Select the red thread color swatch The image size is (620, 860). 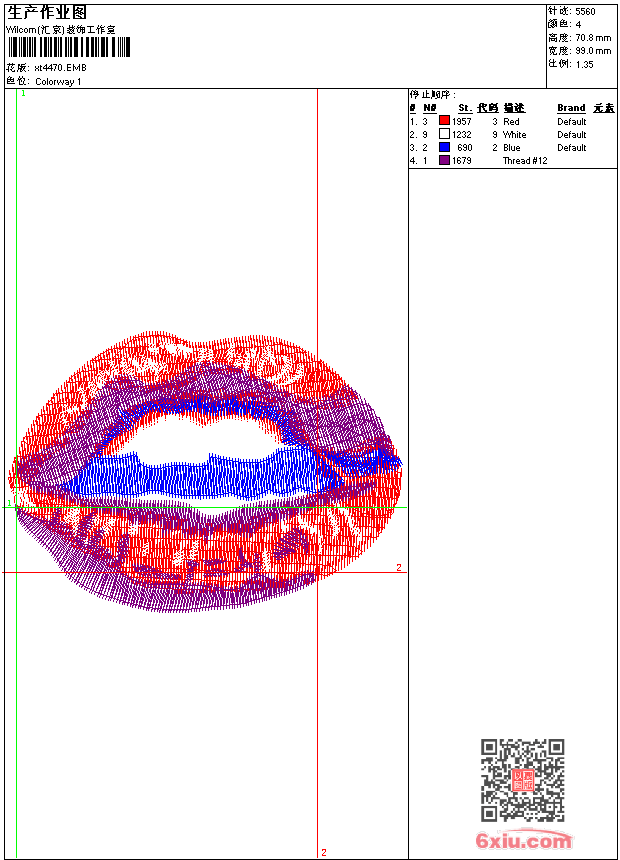point(444,121)
